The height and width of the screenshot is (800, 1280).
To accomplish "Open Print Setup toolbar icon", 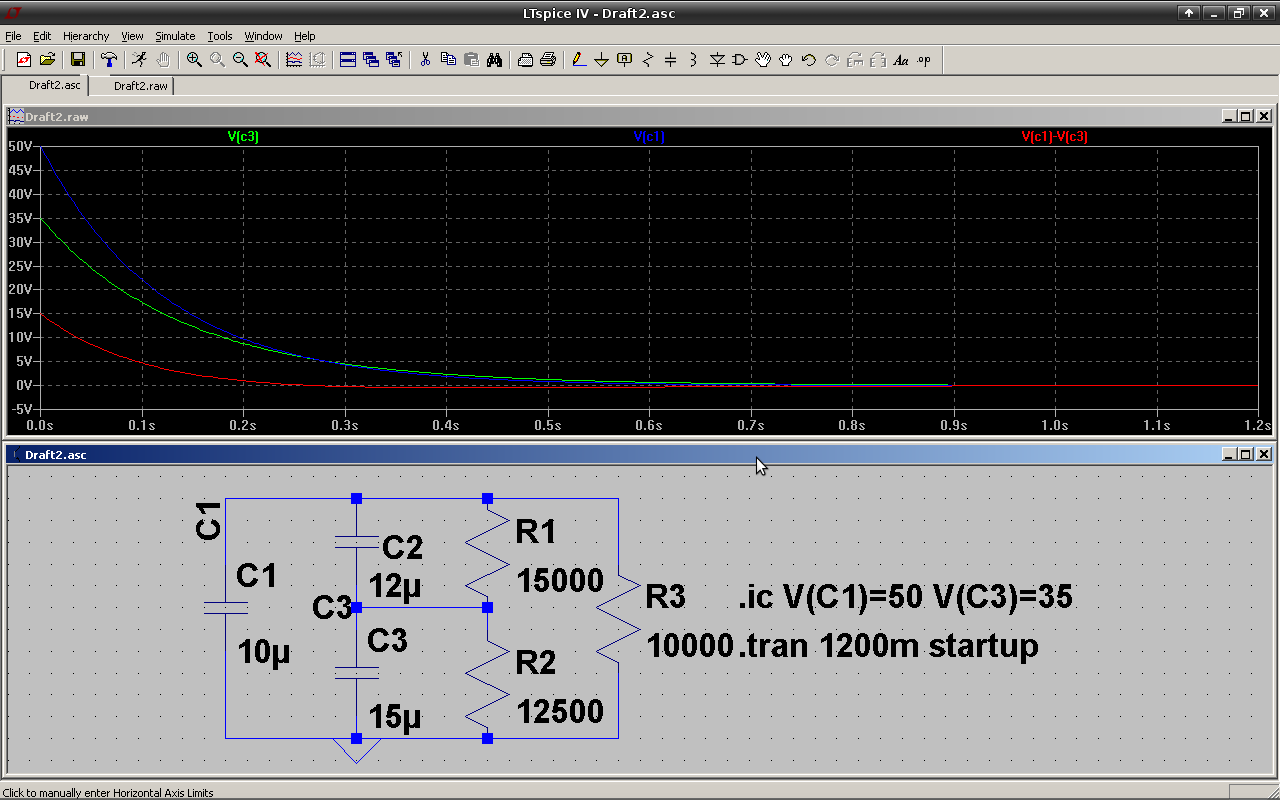I will (x=525, y=60).
